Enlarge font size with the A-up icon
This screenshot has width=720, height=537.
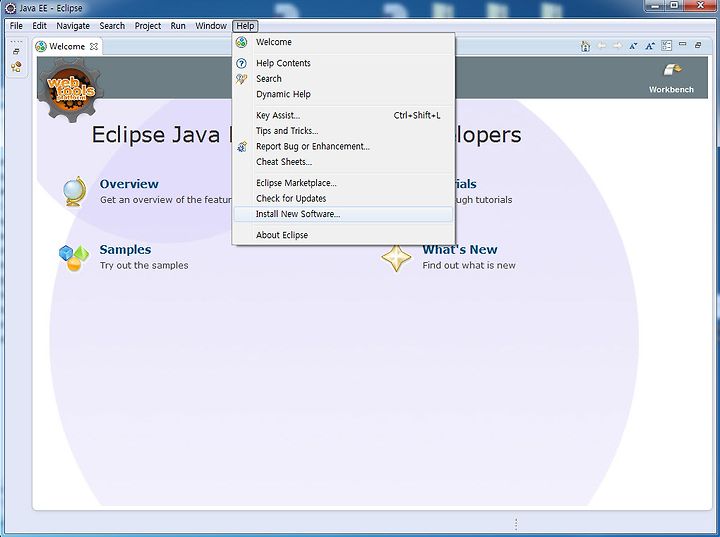click(650, 46)
